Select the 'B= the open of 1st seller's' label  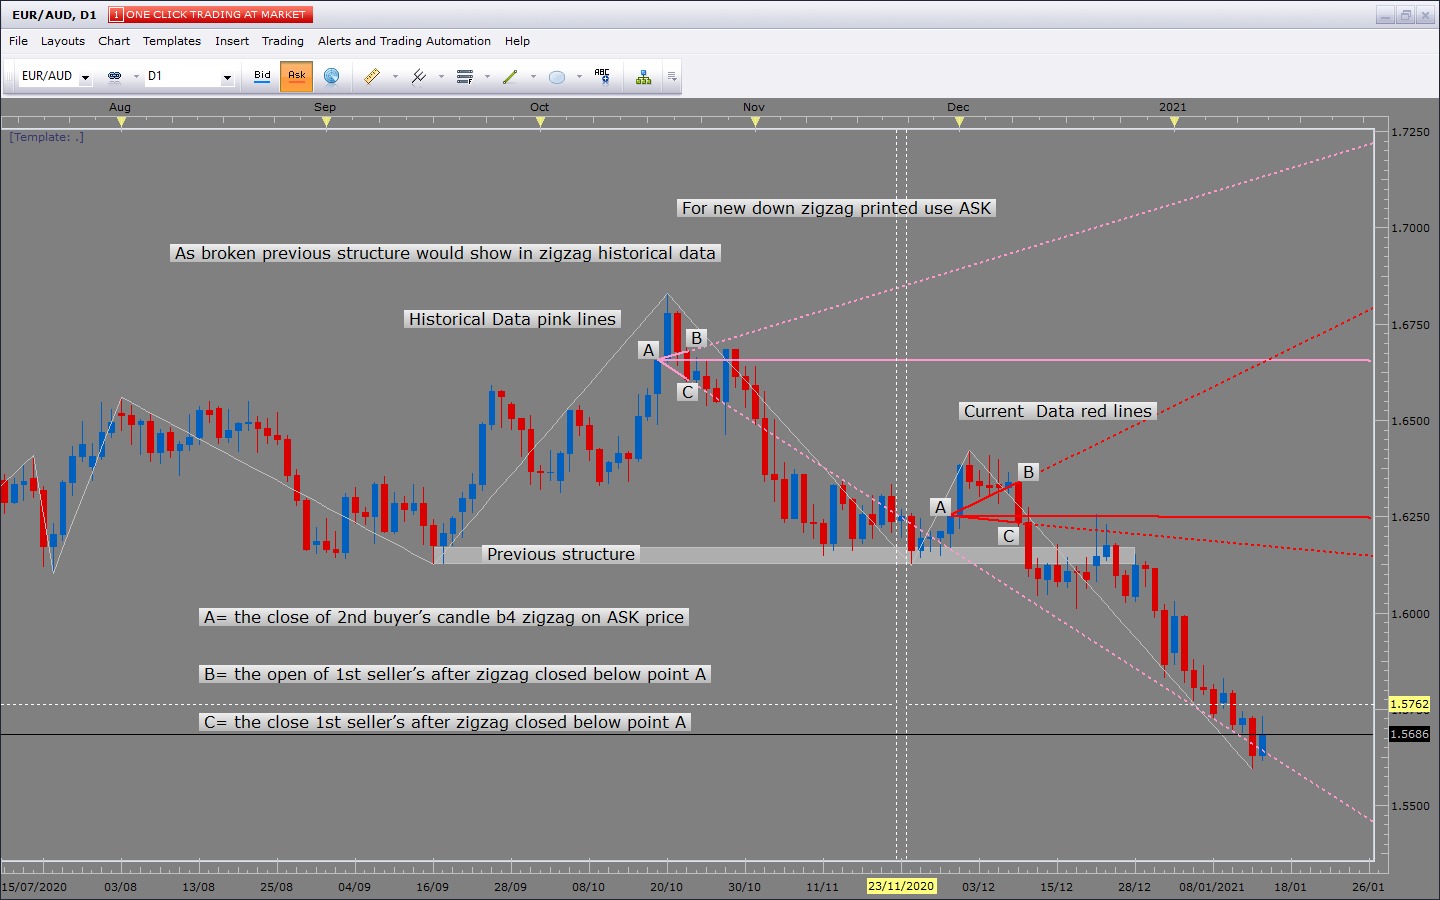pos(455,674)
